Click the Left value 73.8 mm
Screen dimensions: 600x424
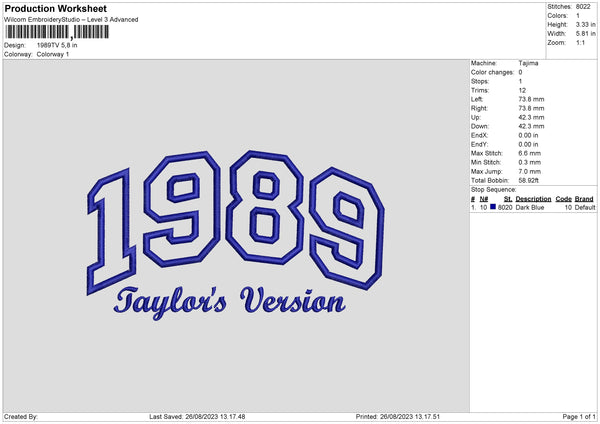531,99
